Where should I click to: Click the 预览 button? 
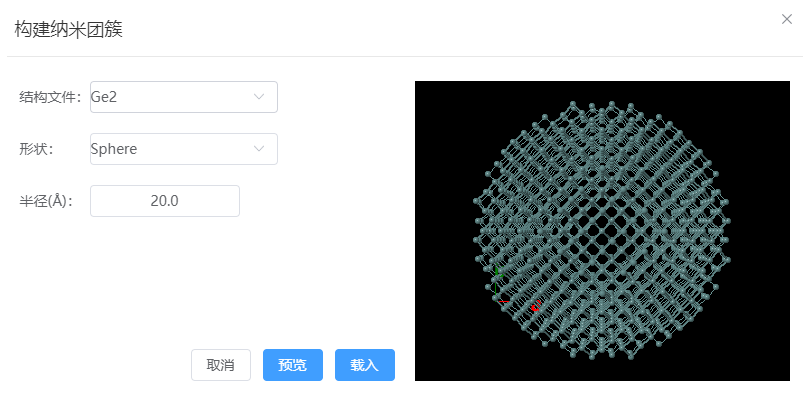pos(293,365)
